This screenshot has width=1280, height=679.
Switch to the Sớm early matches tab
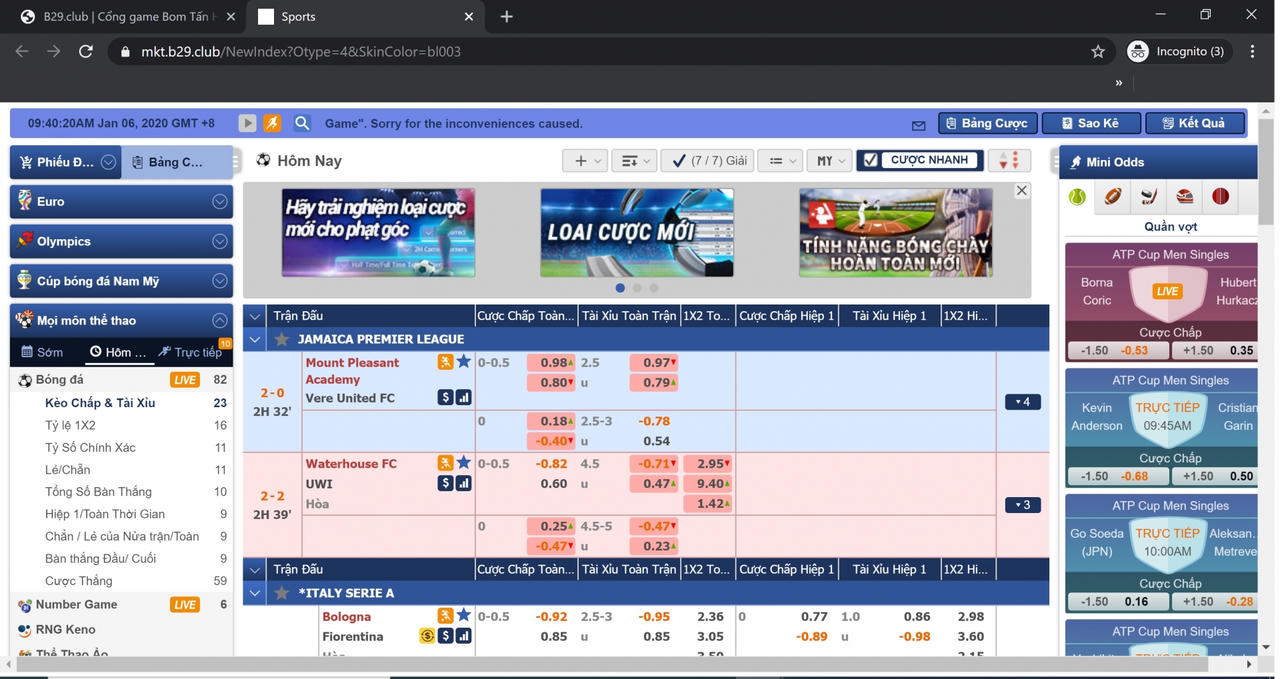pyautogui.click(x=42, y=352)
